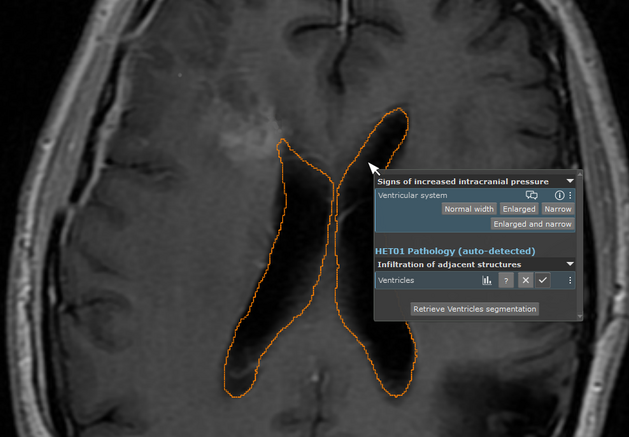629x437 pixels.
Task: Click scrollbar up arrow in findings panel
Action: pyautogui.click(x=580, y=174)
